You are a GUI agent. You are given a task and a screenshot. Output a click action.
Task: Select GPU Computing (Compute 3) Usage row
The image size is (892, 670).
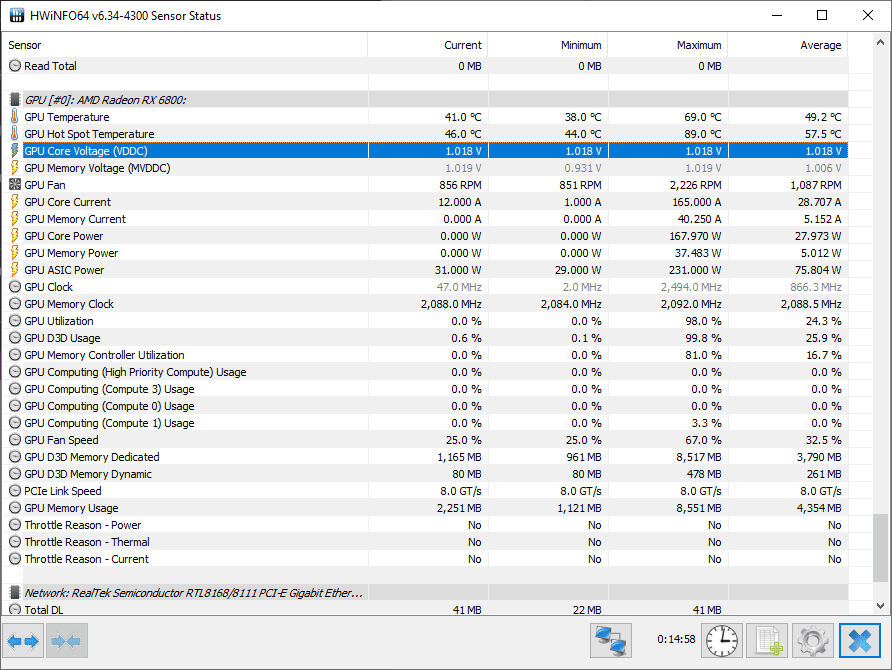click(x=425, y=389)
